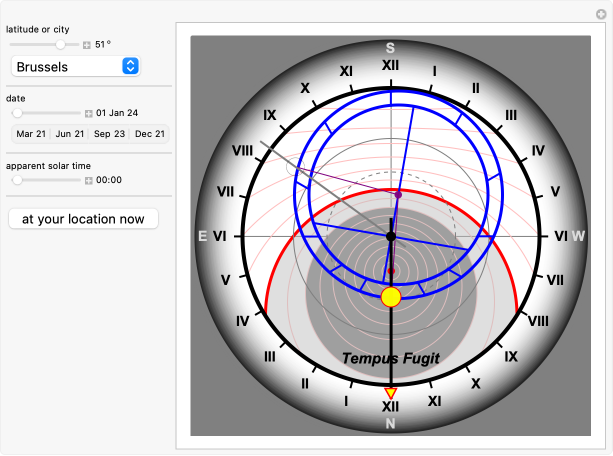The height and width of the screenshot is (456, 613).
Task: Click the N compass label at bottom
Action: pos(391,423)
